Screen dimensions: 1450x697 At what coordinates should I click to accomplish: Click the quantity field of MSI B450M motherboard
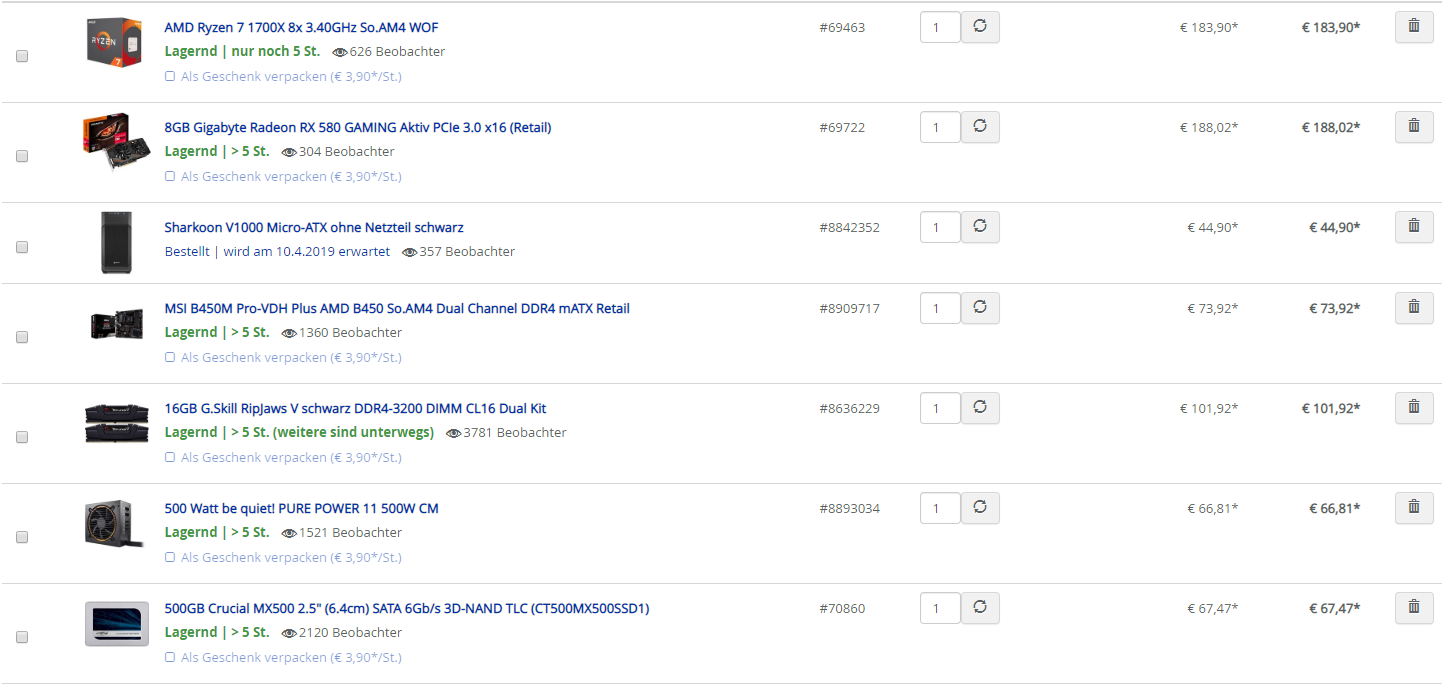pos(940,308)
